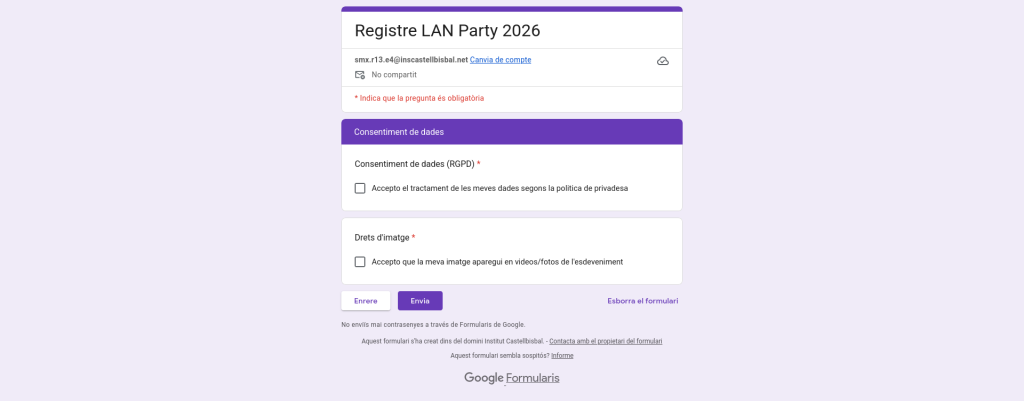
Task: Tick the data processing consent checkbox
Action: pyautogui.click(x=360, y=188)
